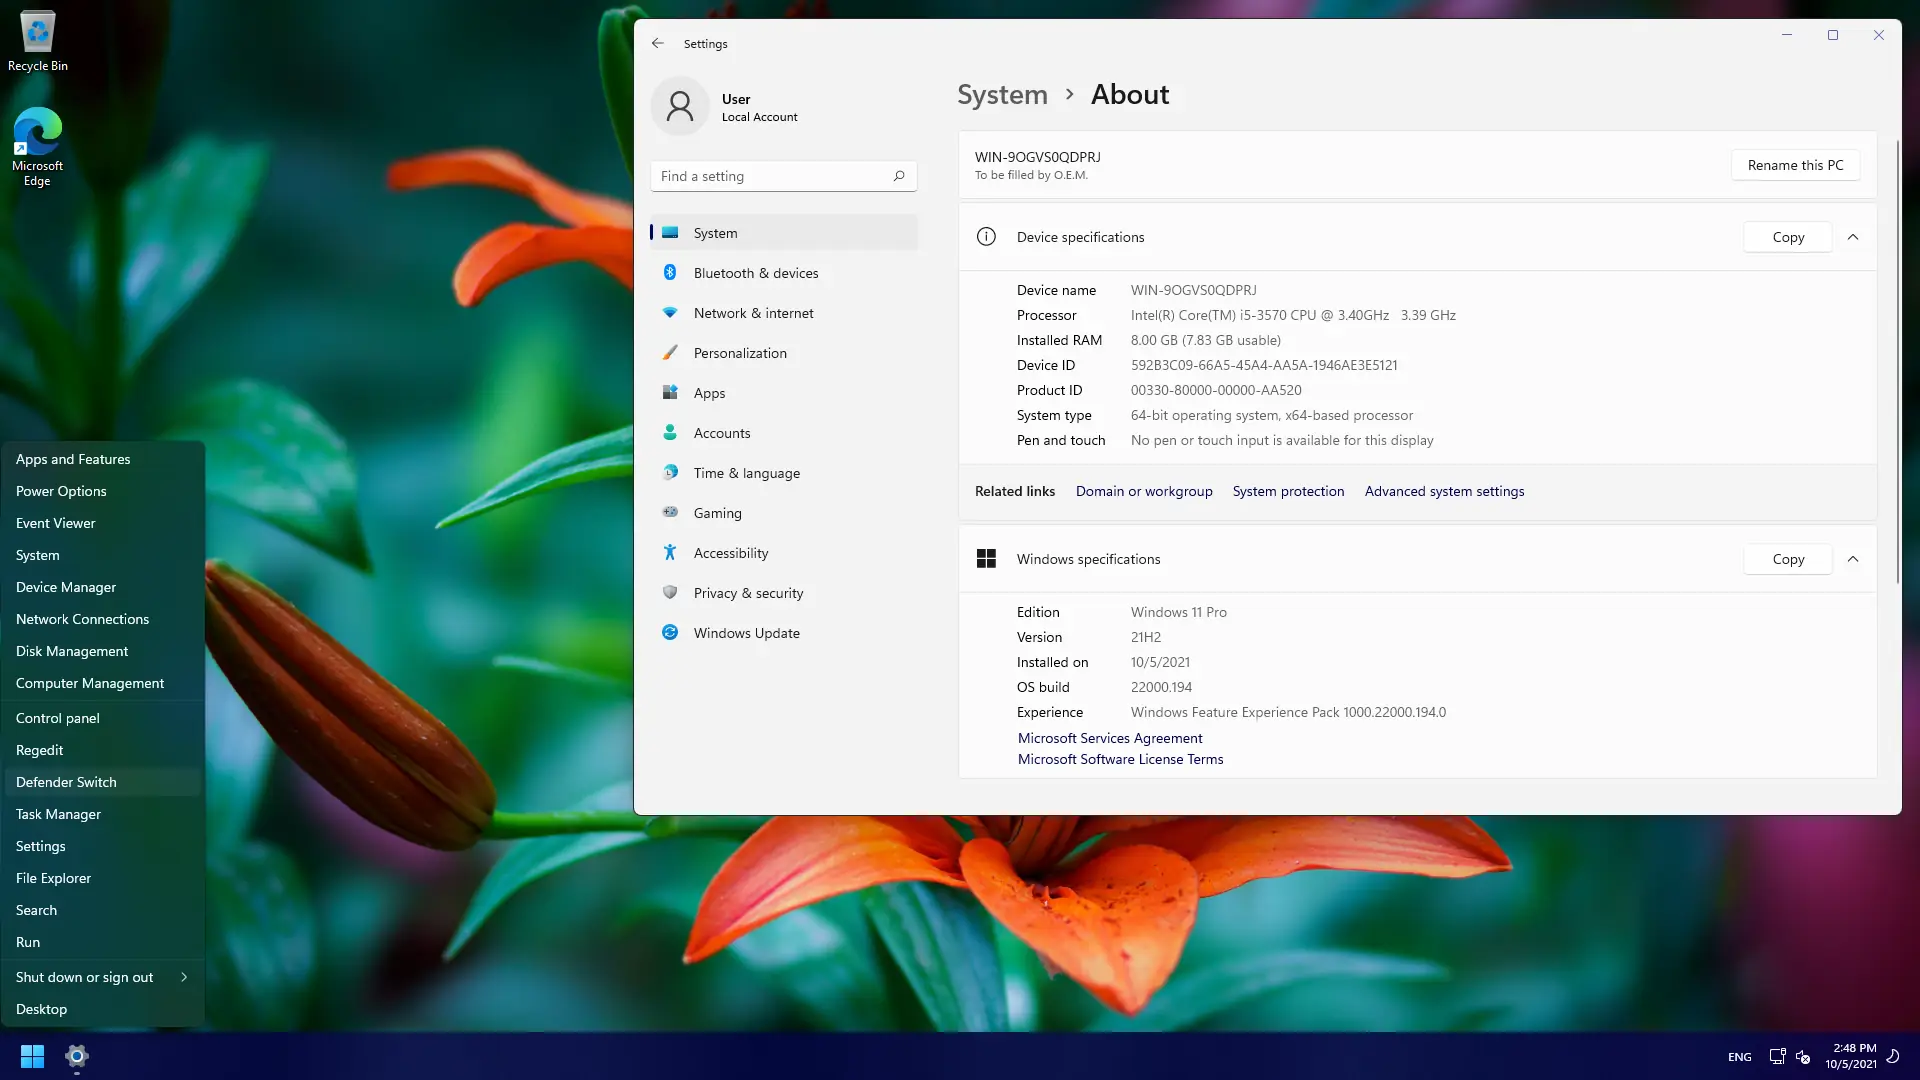Click the Settings gear in taskbar

(x=77, y=1056)
